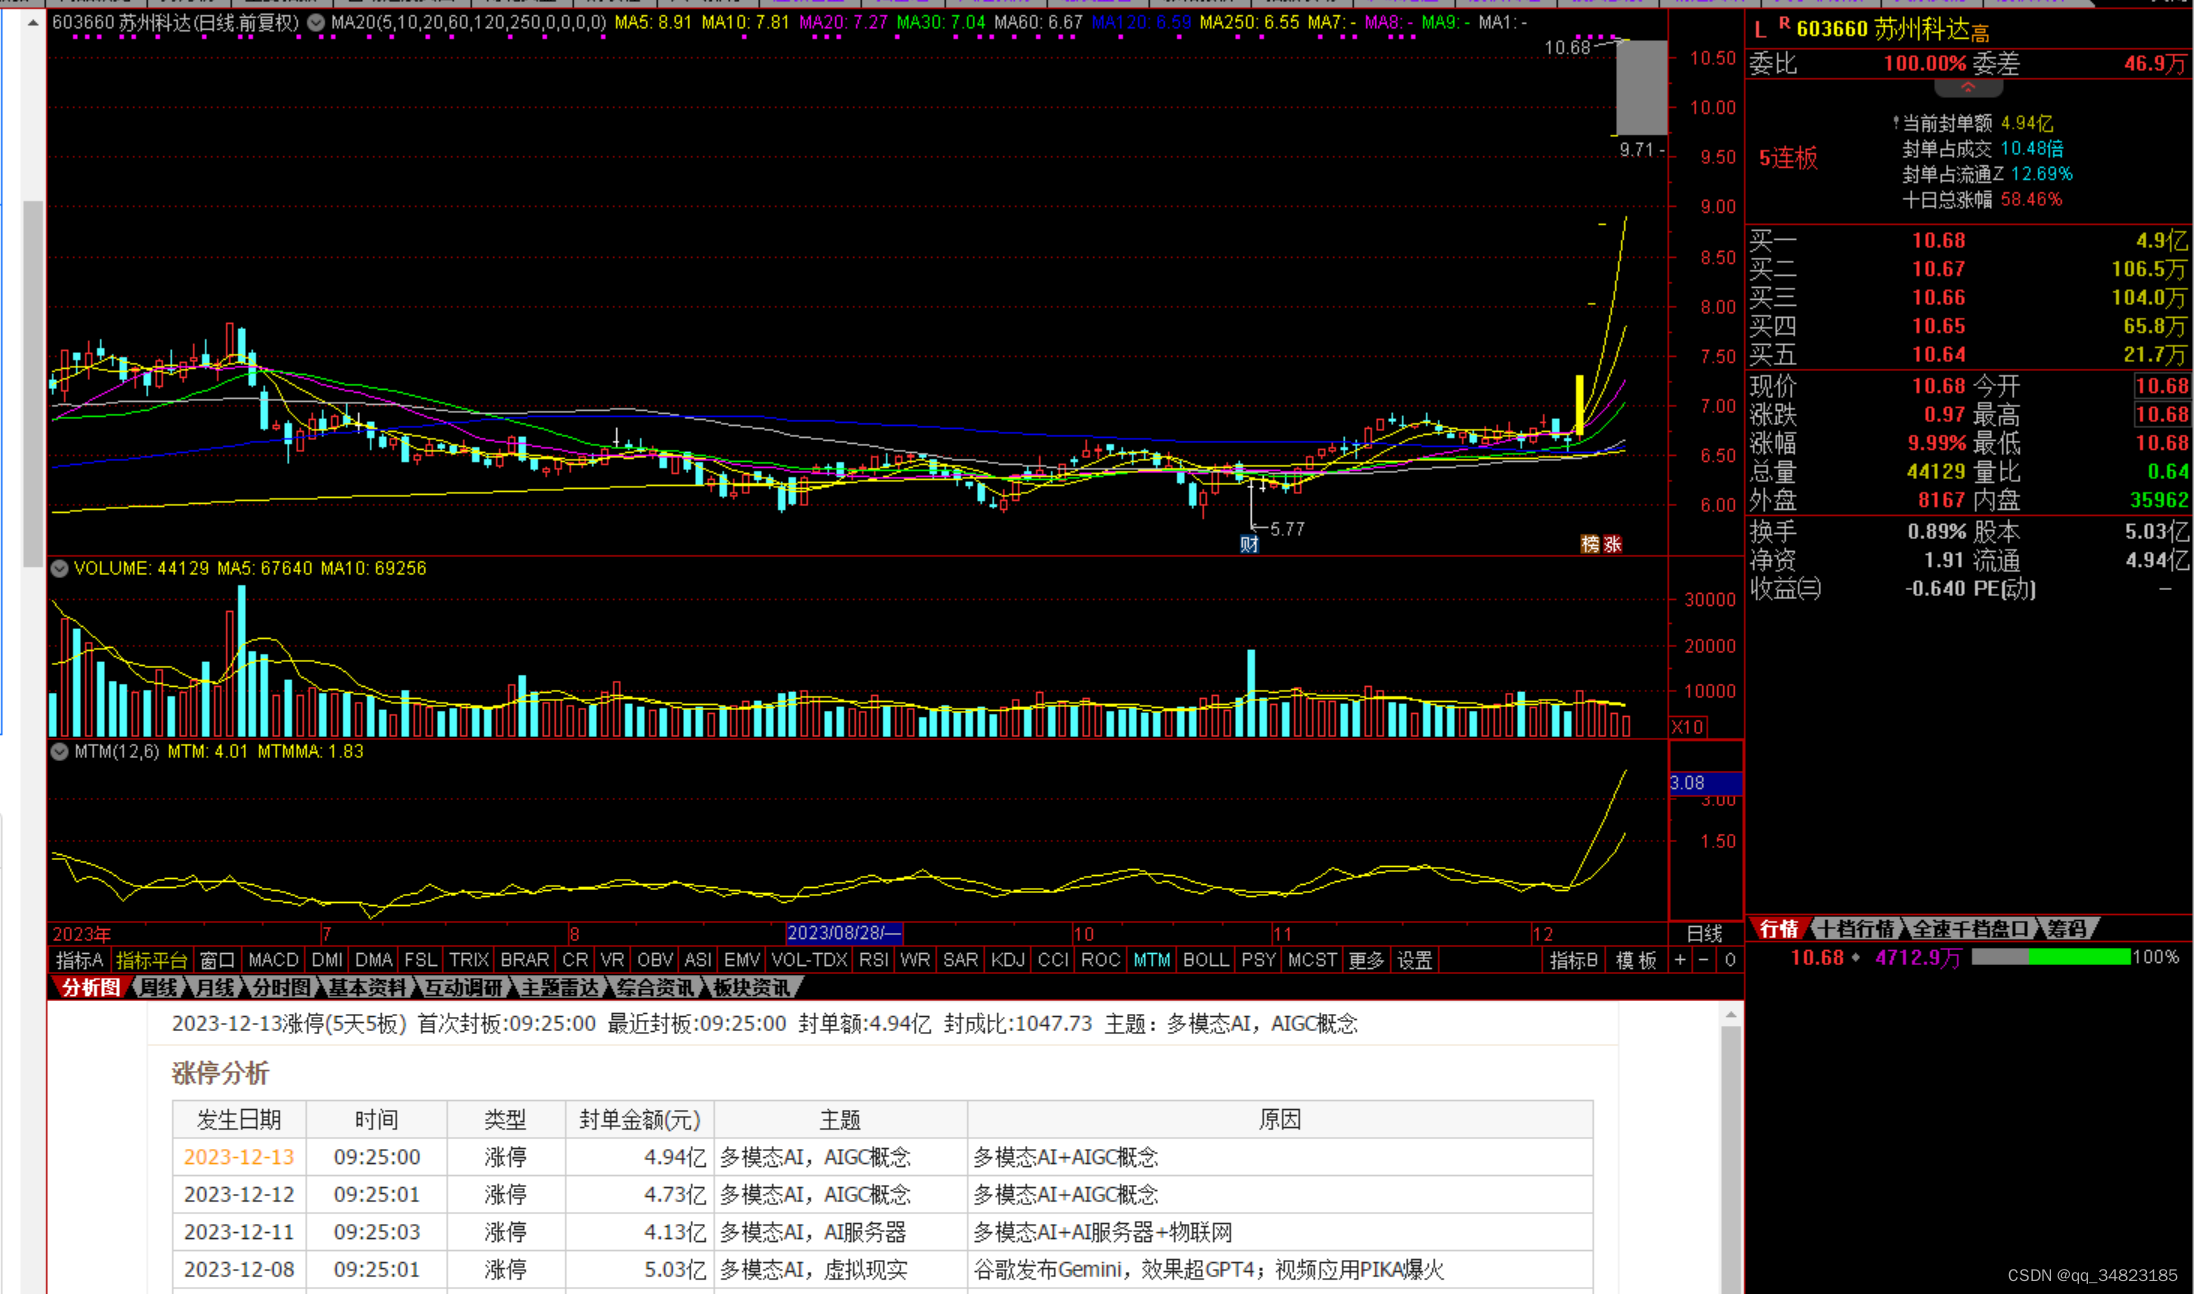This screenshot has height=1294, width=2194.
Task: Open the VOLUME indicator dropdown arrow
Action: click(x=60, y=568)
